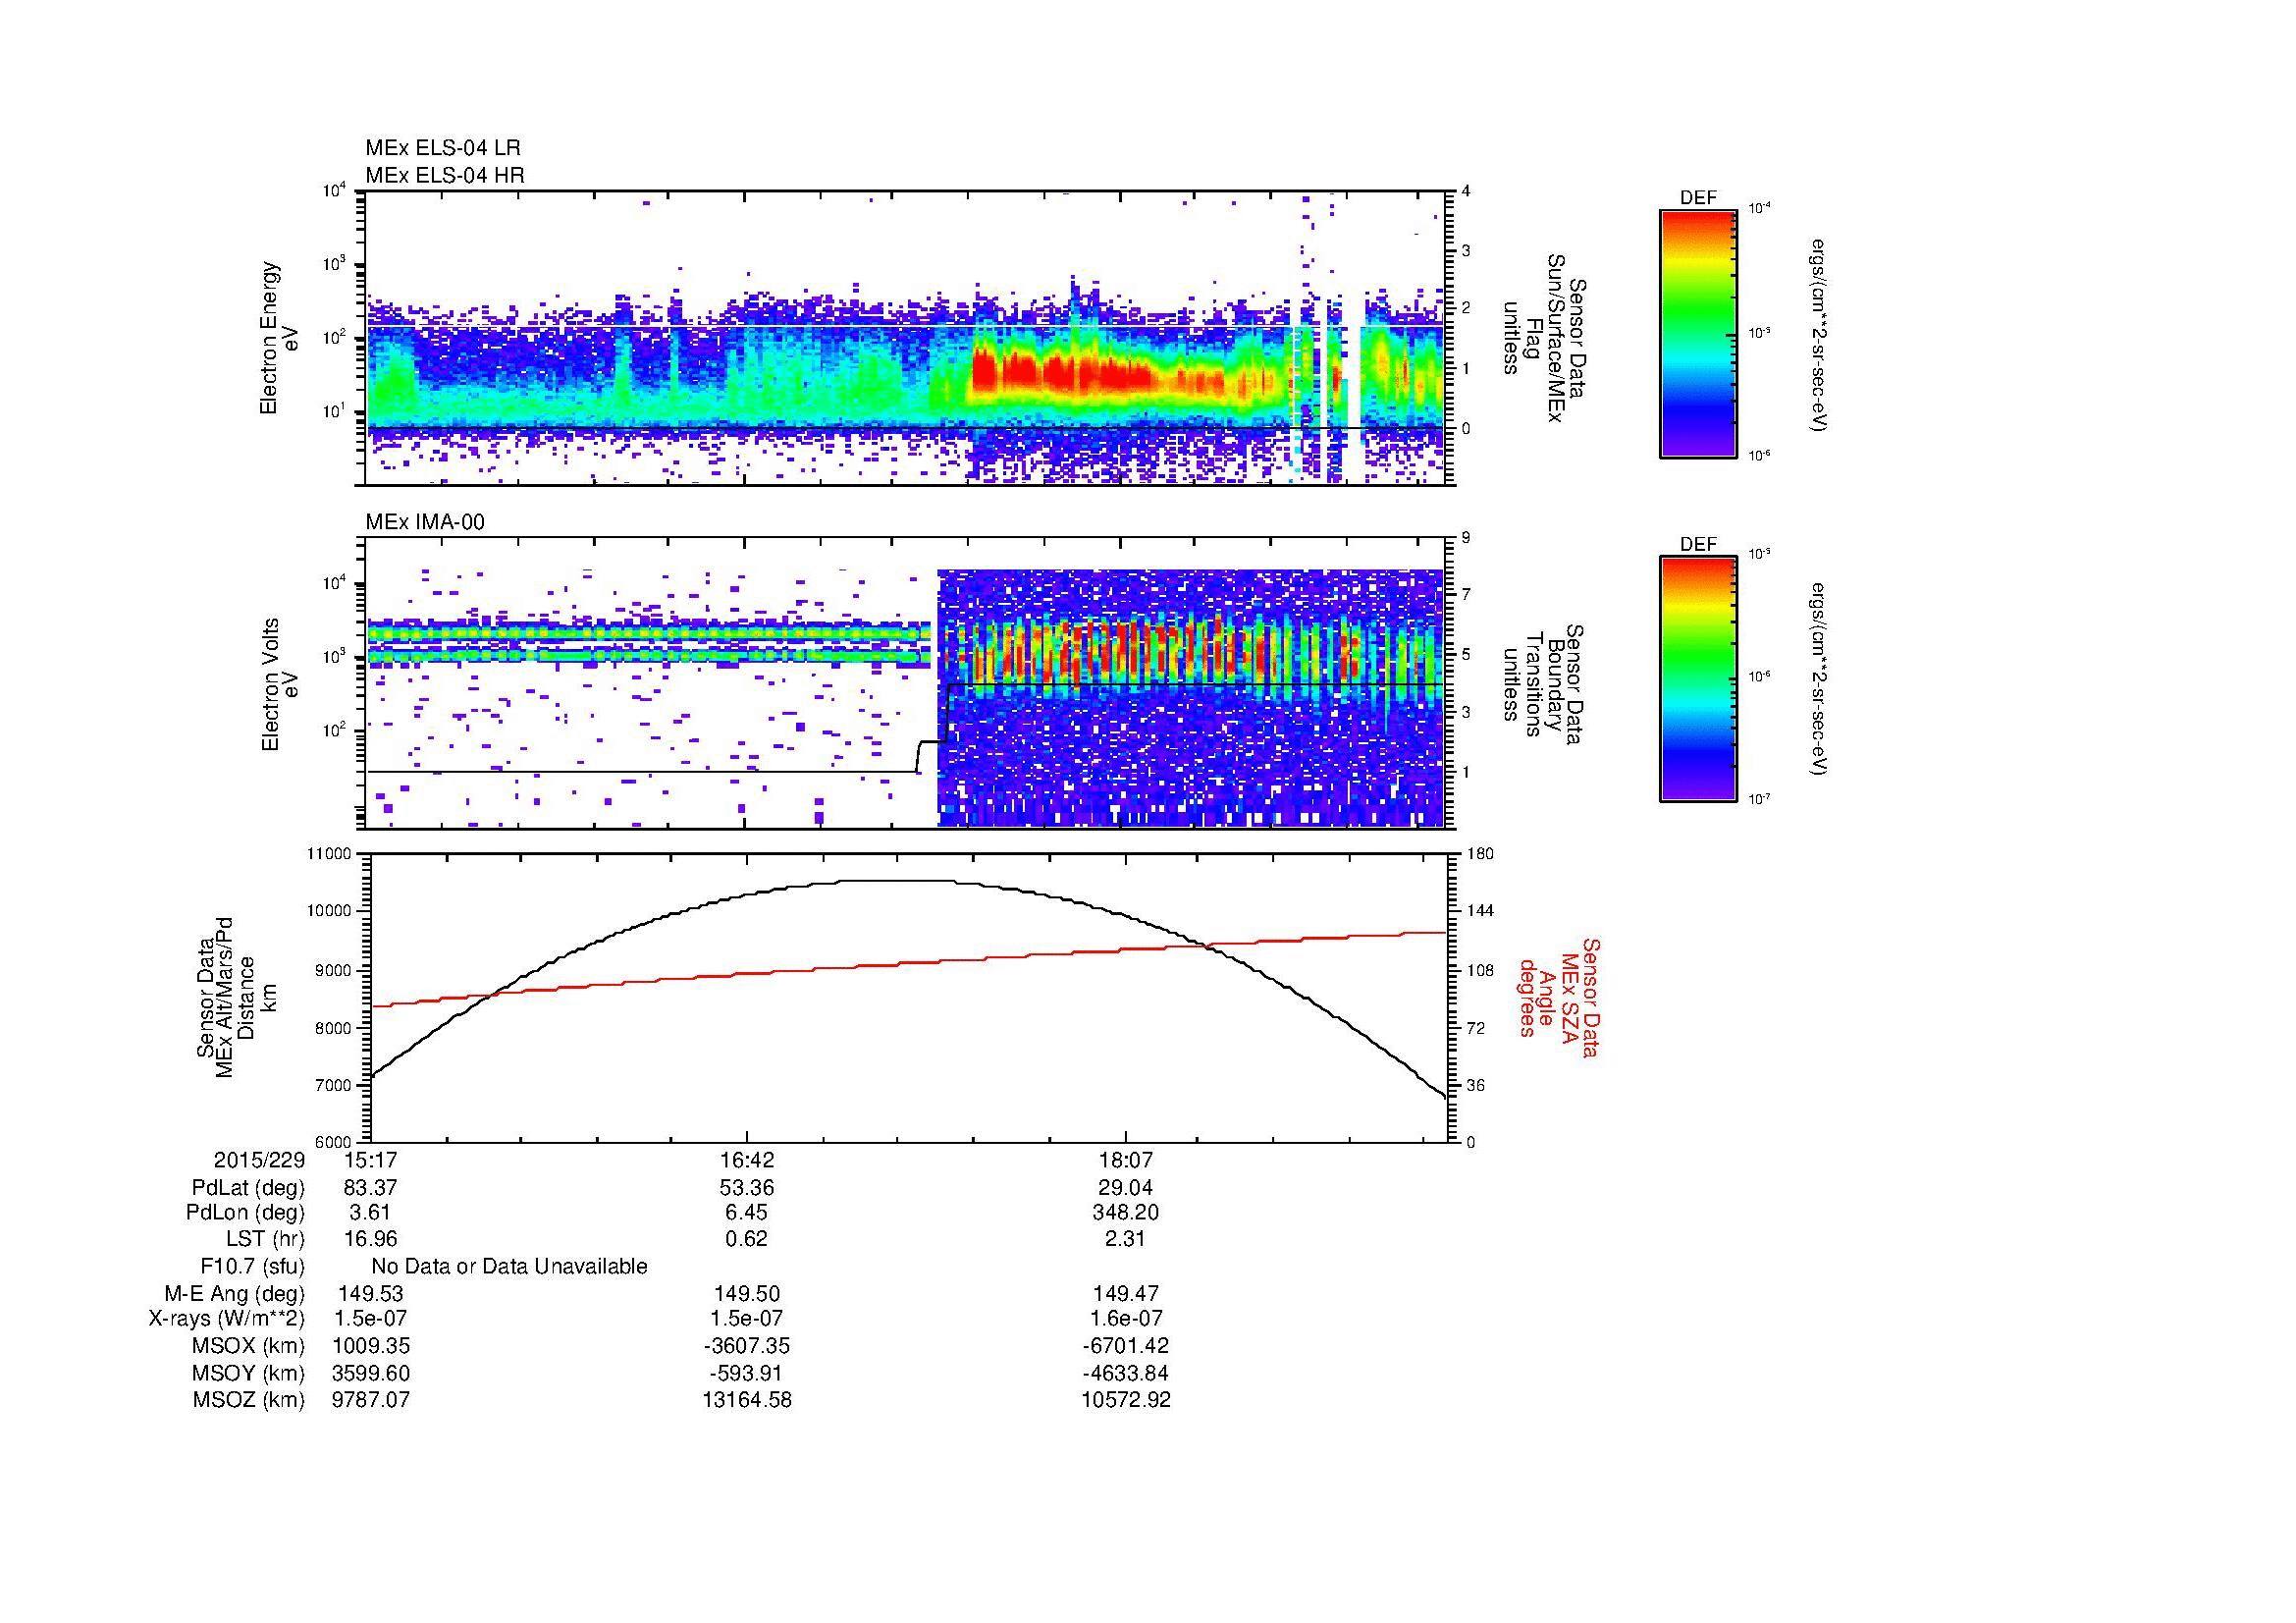
Task: Click MSOY value -4633.84
Action: pos(1126,1373)
